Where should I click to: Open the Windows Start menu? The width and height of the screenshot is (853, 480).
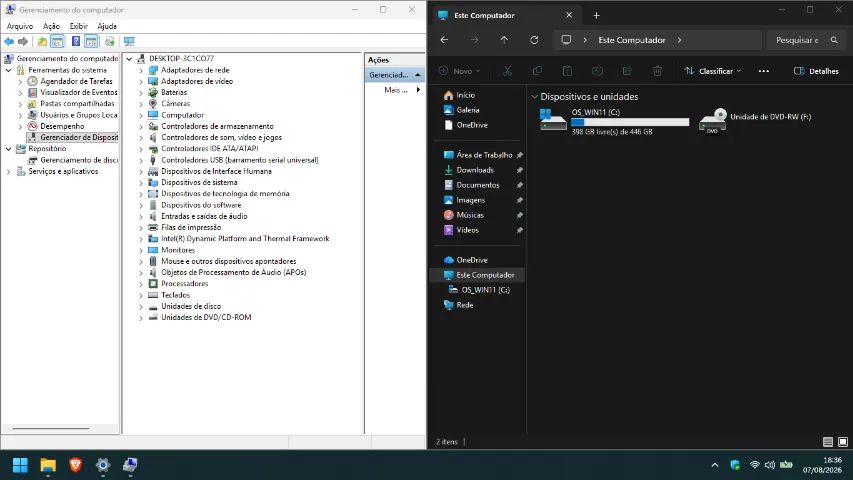[x=20, y=465]
